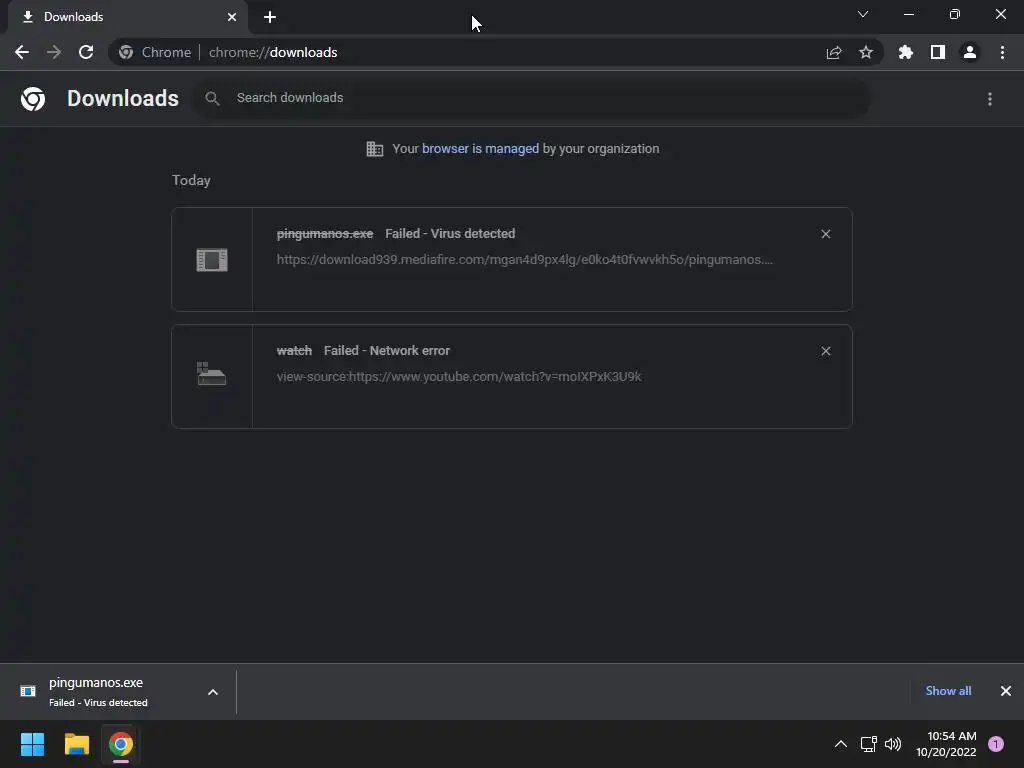Viewport: 1024px width, 768px height.
Task: Expand pingumanos.exe download shelf options
Action: [213, 692]
